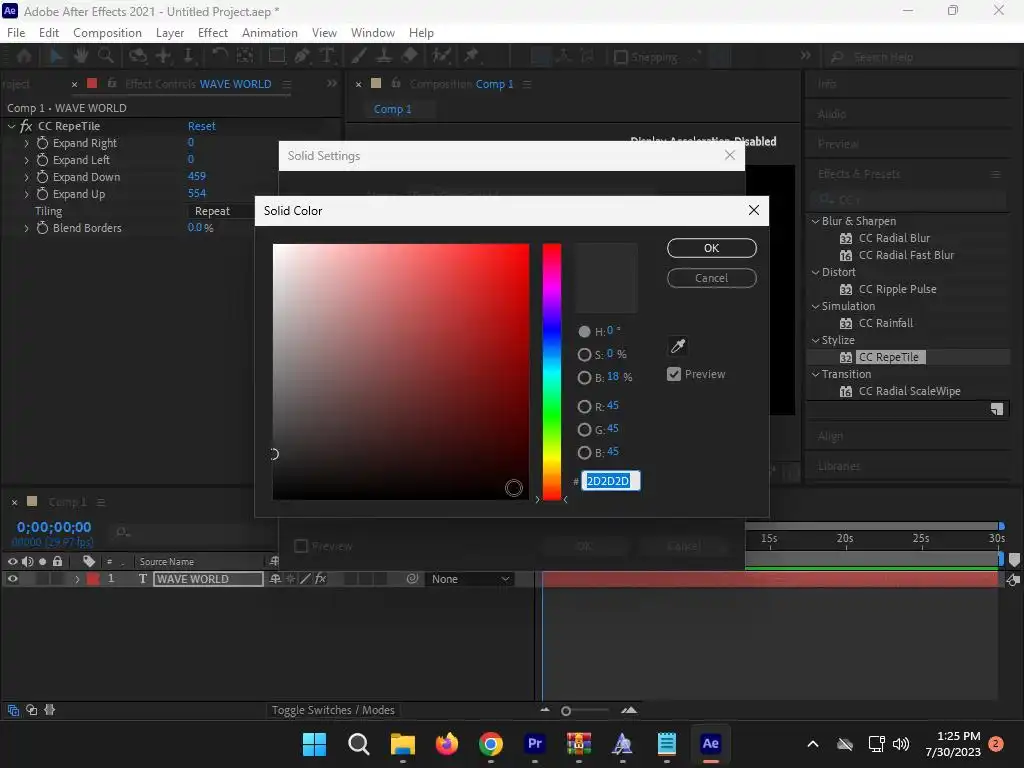Open the parent None dropdown on layer 1
The image size is (1024, 768).
pos(470,579)
